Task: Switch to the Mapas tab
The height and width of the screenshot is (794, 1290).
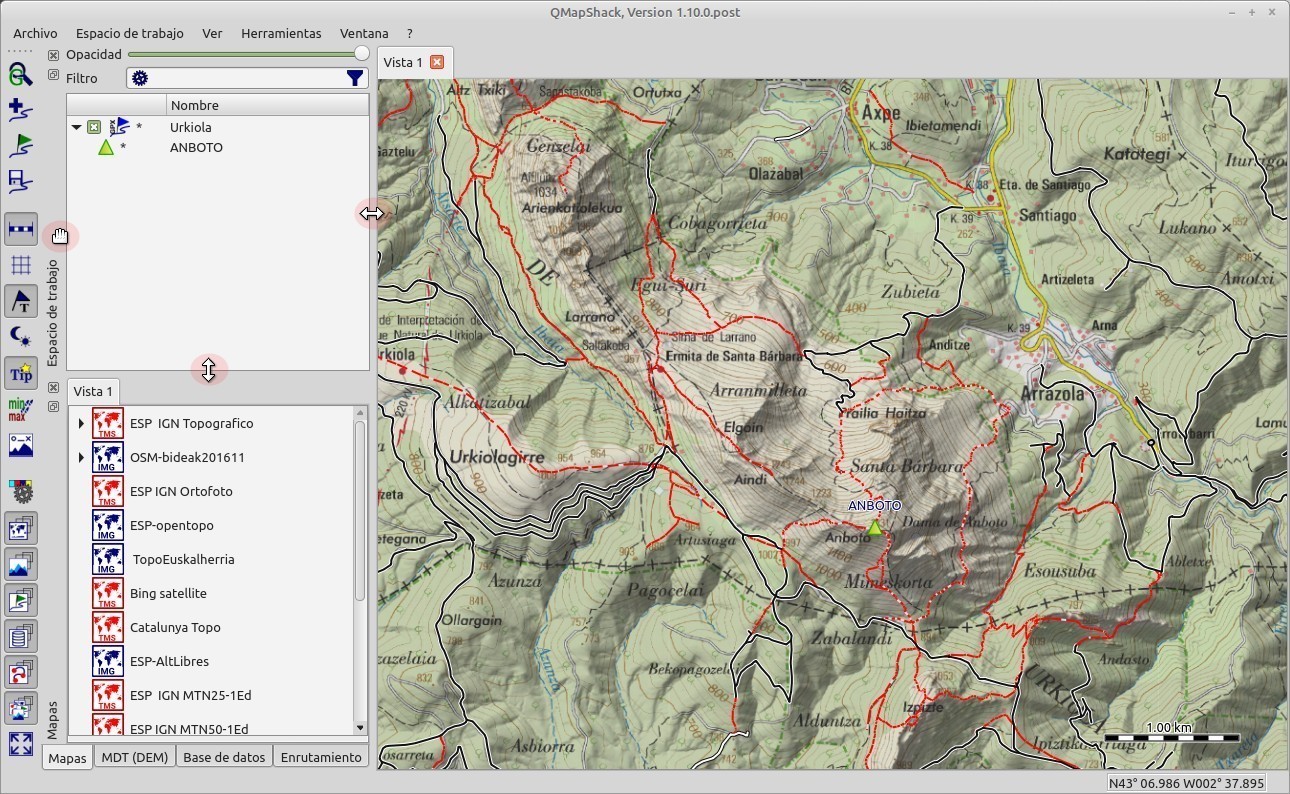Action: click(x=67, y=757)
